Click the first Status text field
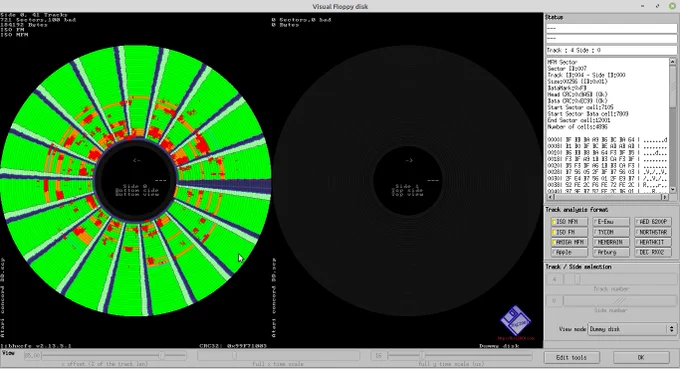Screen dimensions: 680x369 (611, 28)
